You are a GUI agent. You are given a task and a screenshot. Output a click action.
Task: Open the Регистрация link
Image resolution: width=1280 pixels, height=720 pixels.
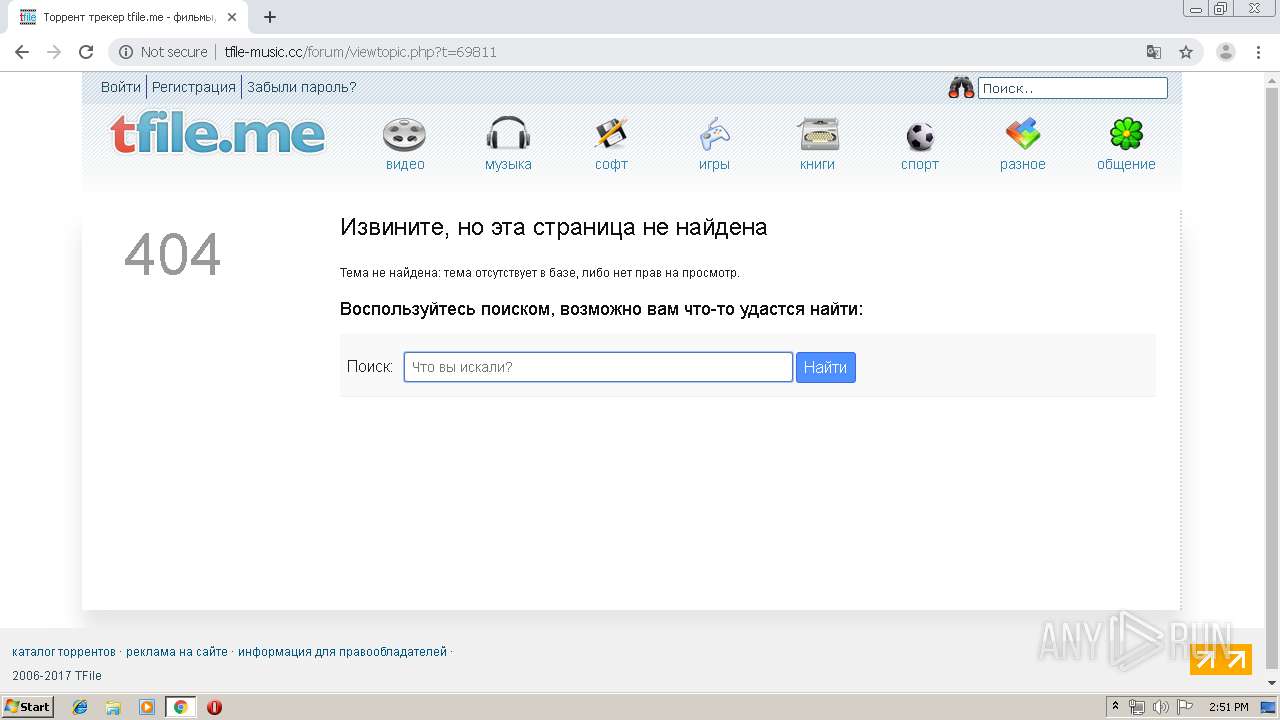pyautogui.click(x=194, y=87)
